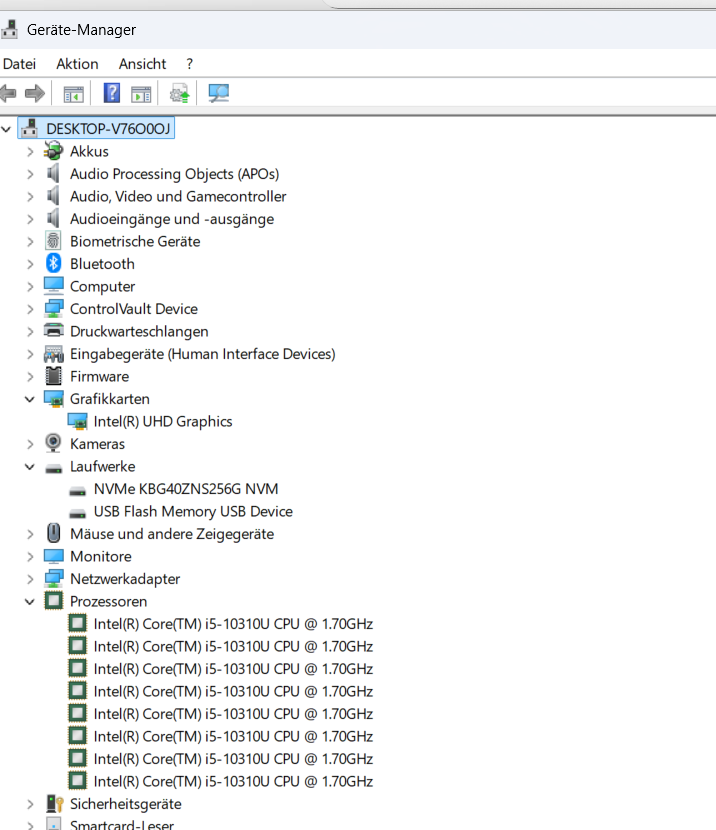Open the ? help menu
This screenshot has width=716, height=830.
[189, 64]
